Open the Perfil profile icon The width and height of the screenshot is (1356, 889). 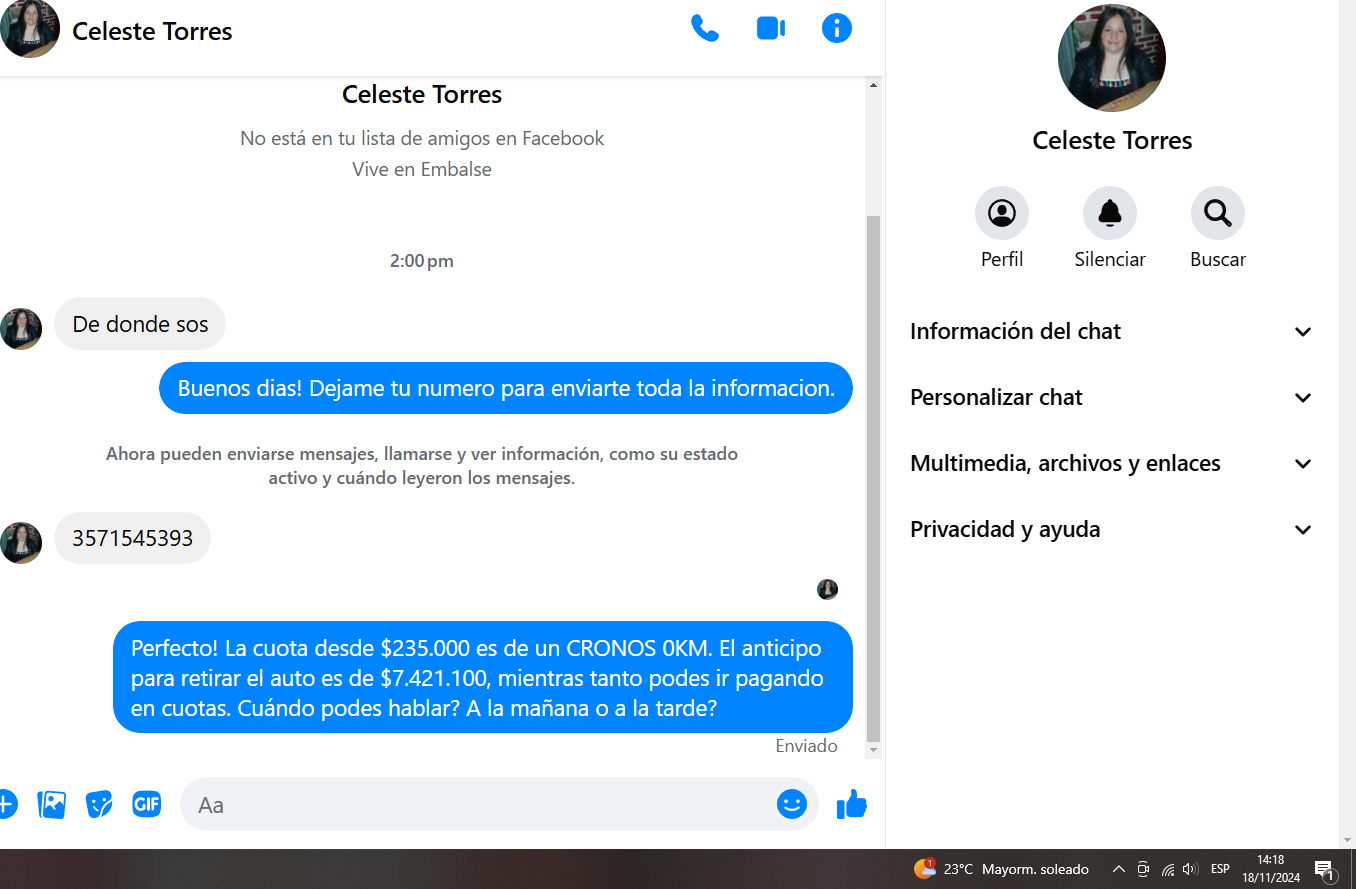[1002, 213]
